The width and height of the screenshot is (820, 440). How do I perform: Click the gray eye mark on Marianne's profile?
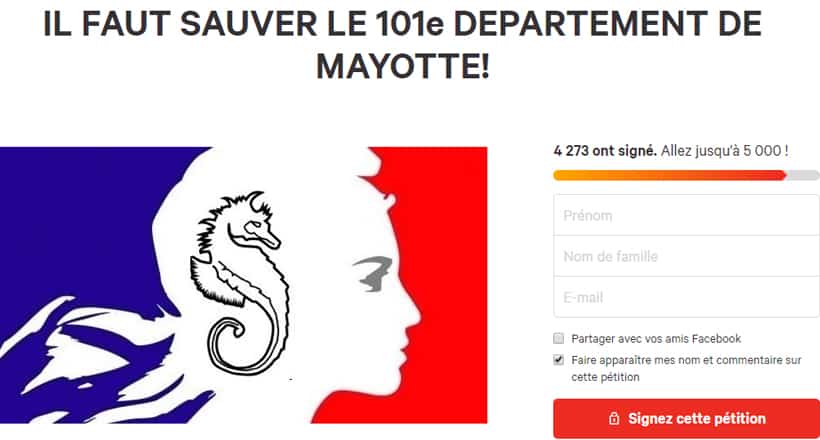click(x=373, y=273)
